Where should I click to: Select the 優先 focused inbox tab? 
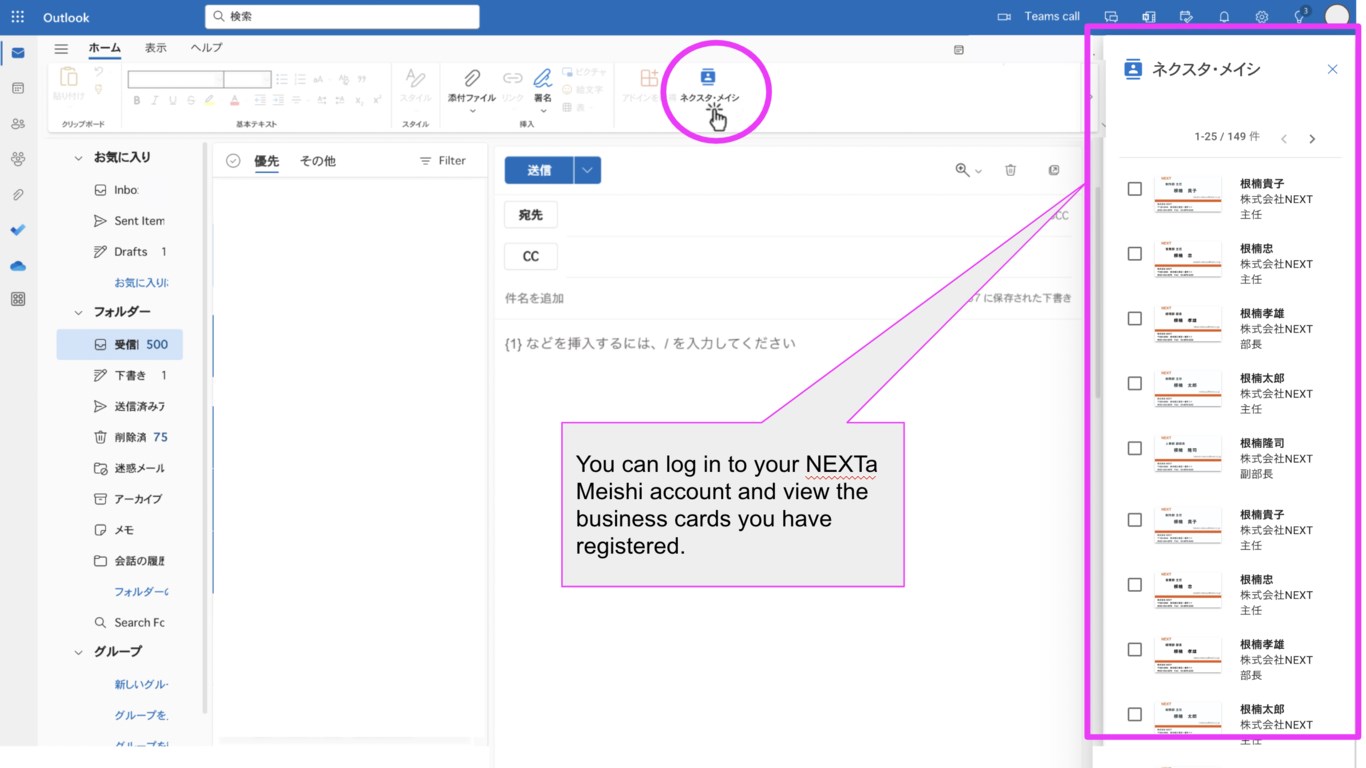[266, 161]
